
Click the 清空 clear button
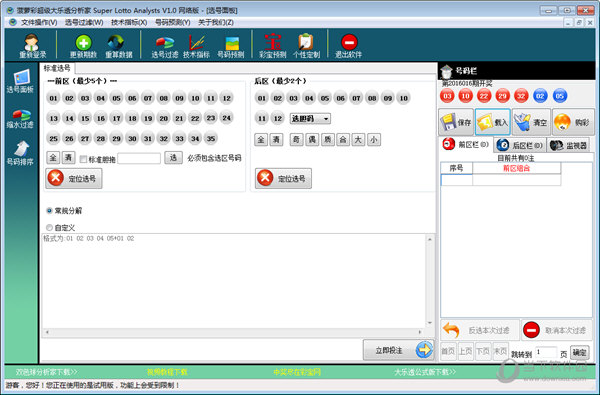click(x=531, y=122)
